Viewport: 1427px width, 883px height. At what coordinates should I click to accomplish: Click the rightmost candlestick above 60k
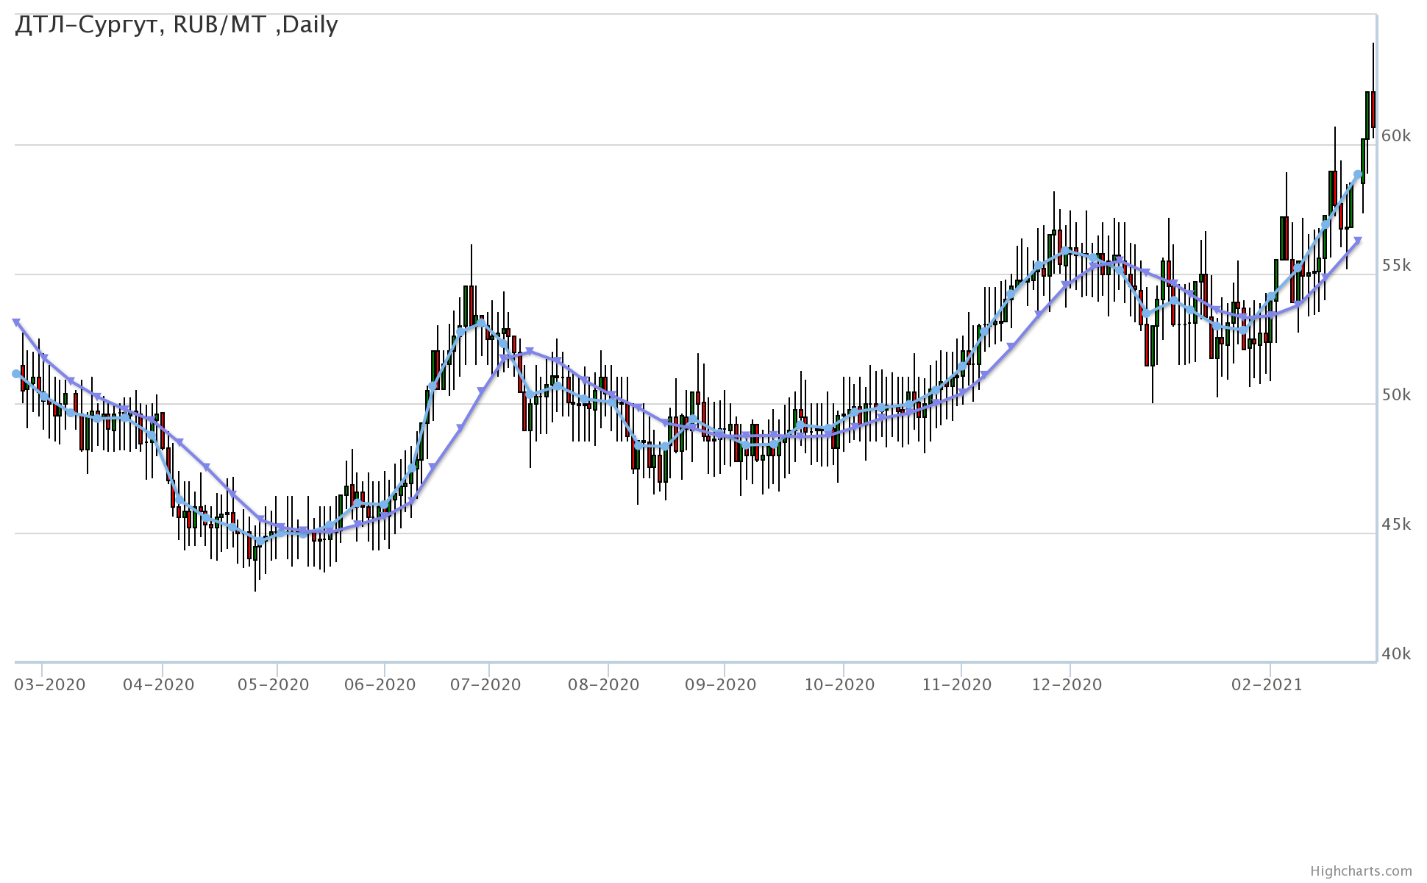tap(1373, 108)
